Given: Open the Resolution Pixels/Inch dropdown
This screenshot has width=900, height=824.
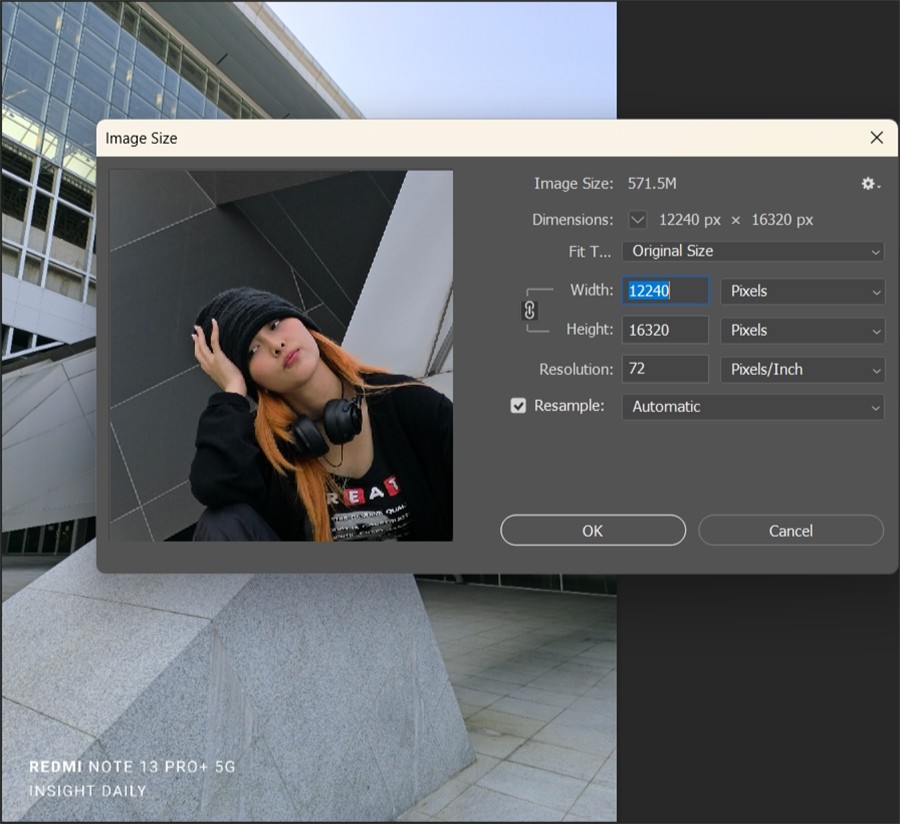Looking at the screenshot, I should (x=802, y=369).
